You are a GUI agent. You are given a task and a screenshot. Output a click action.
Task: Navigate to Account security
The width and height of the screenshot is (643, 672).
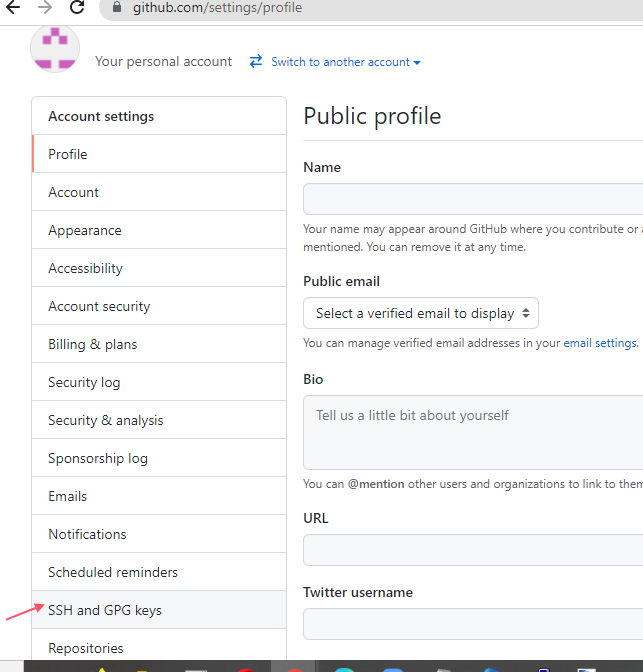pos(159,306)
